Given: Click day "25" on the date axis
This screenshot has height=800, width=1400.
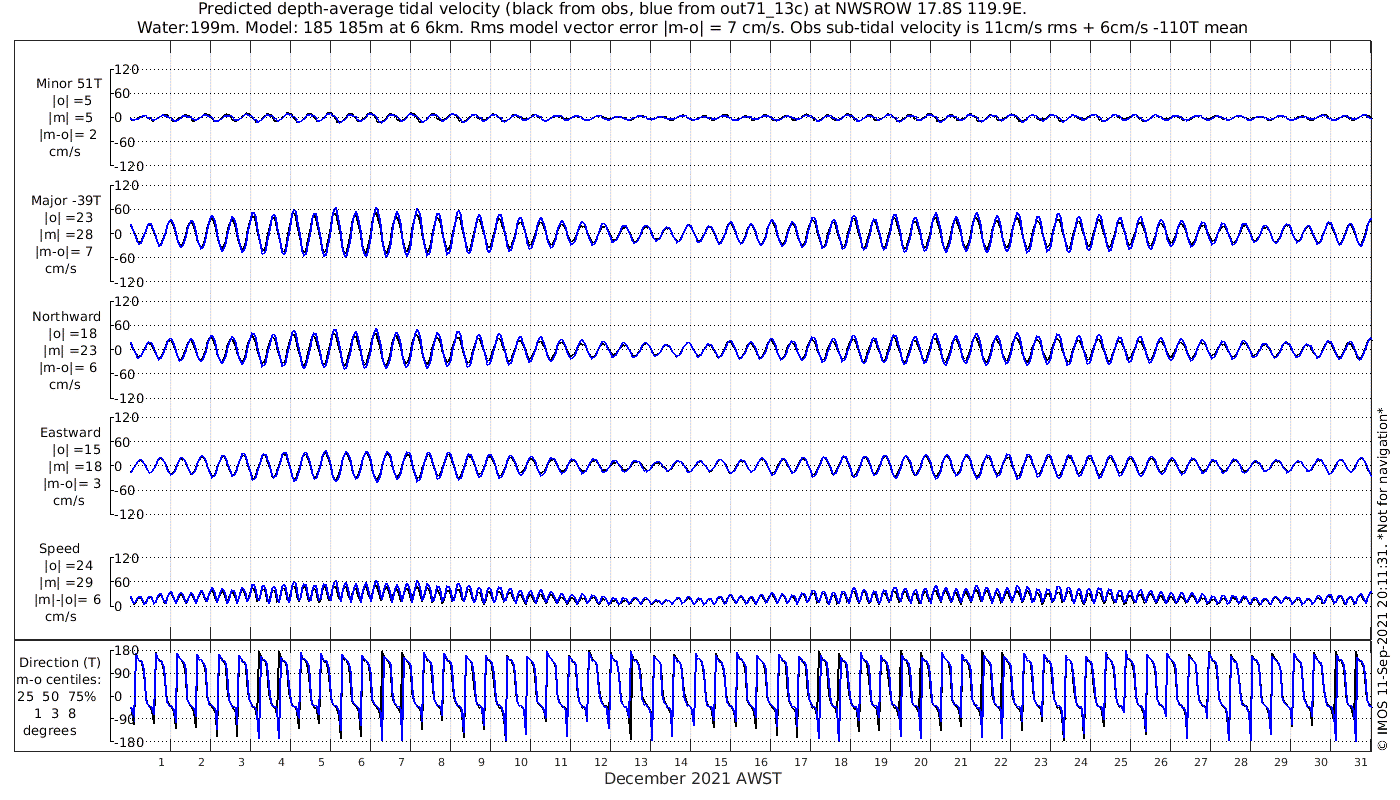Looking at the screenshot, I should pyautogui.click(x=1120, y=762).
